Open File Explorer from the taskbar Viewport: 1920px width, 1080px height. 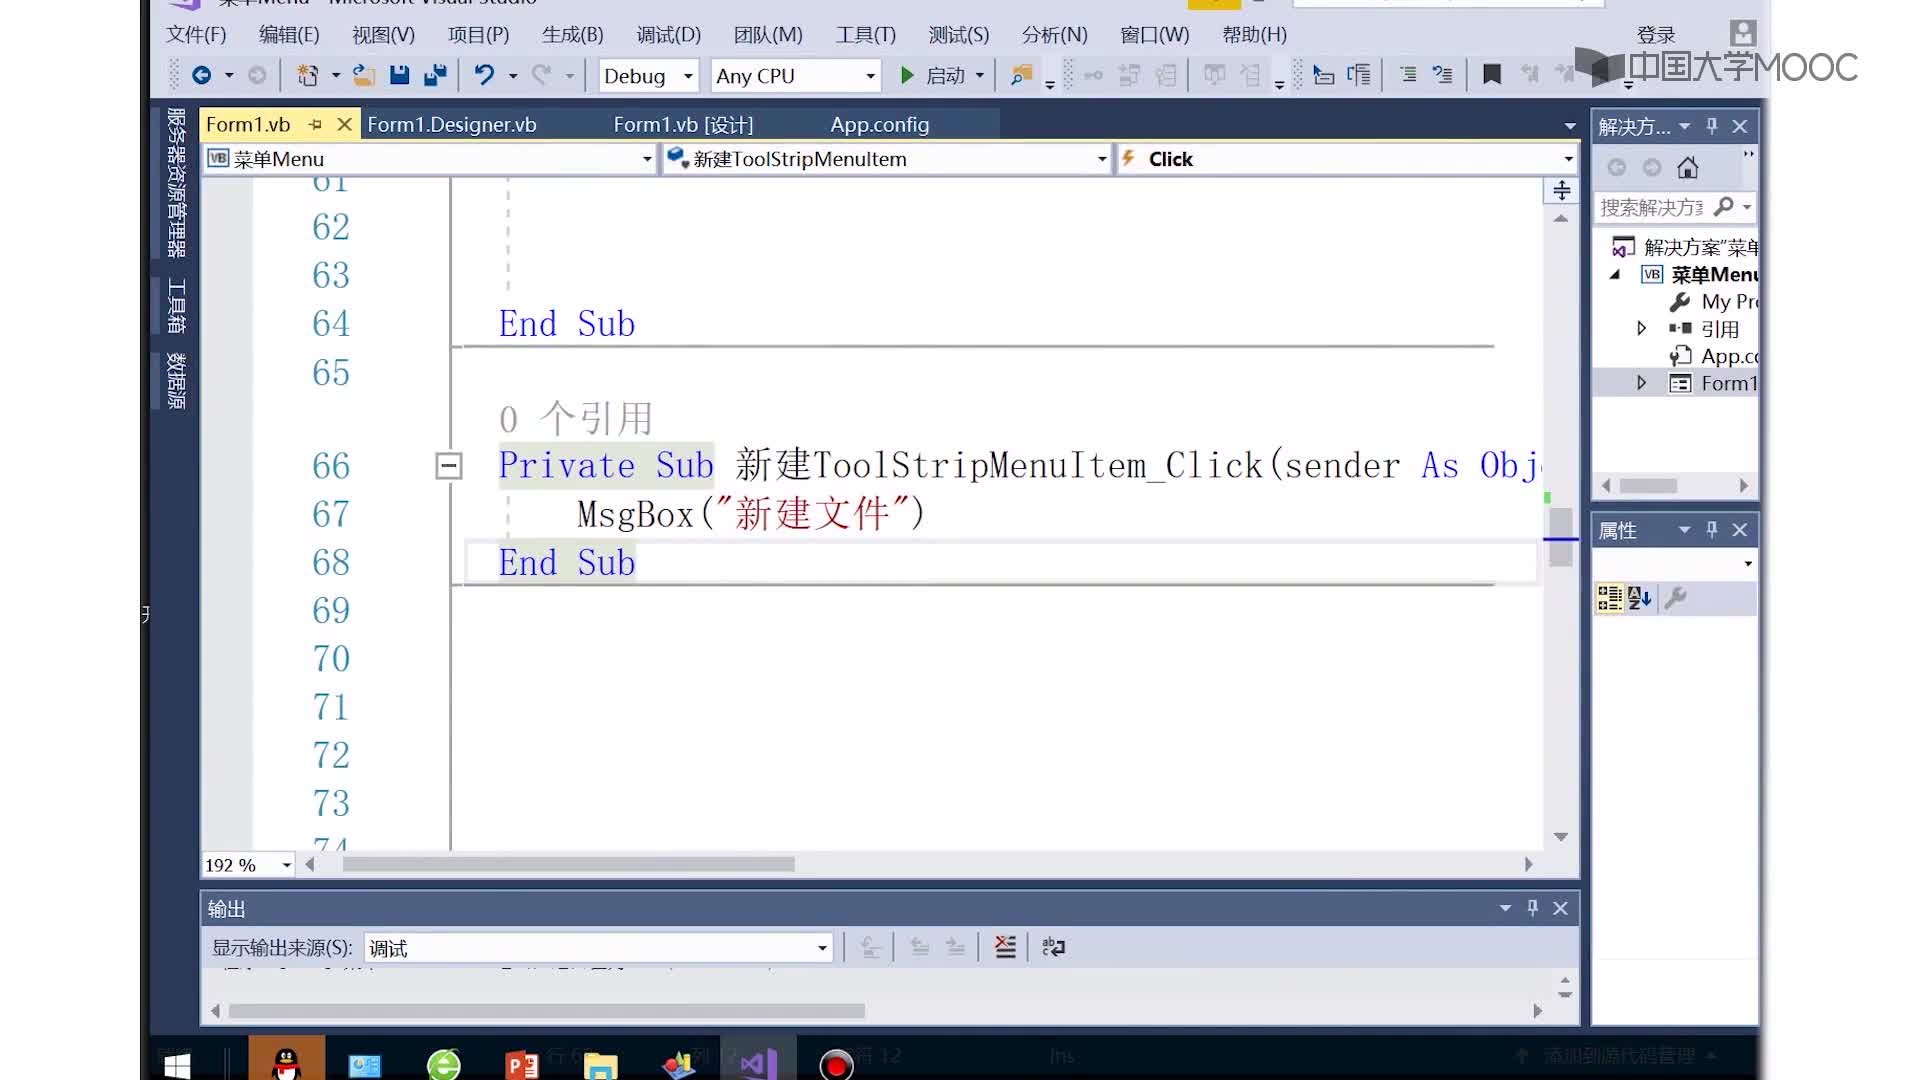pos(600,1066)
